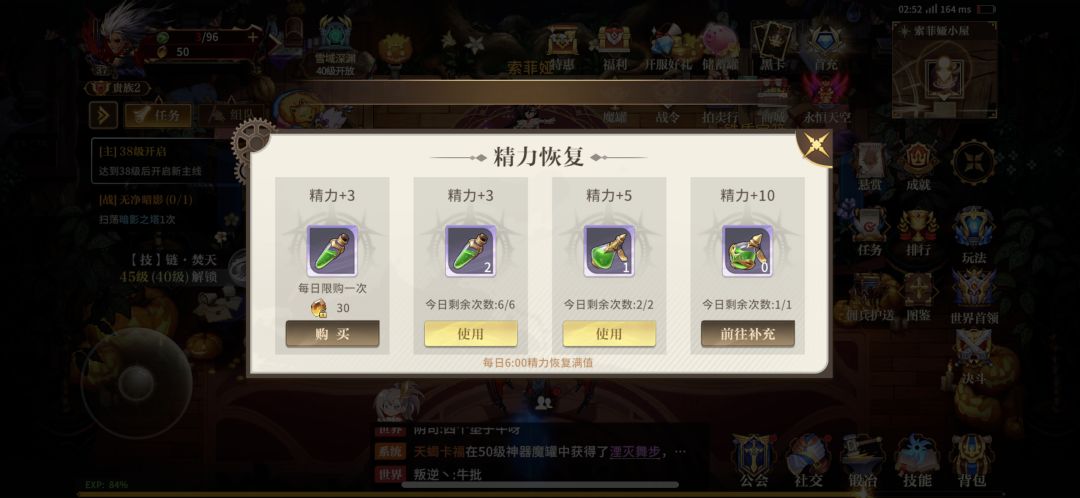Close the 精力恢复 dialog
Screen dimensions: 1080x498
(816, 146)
